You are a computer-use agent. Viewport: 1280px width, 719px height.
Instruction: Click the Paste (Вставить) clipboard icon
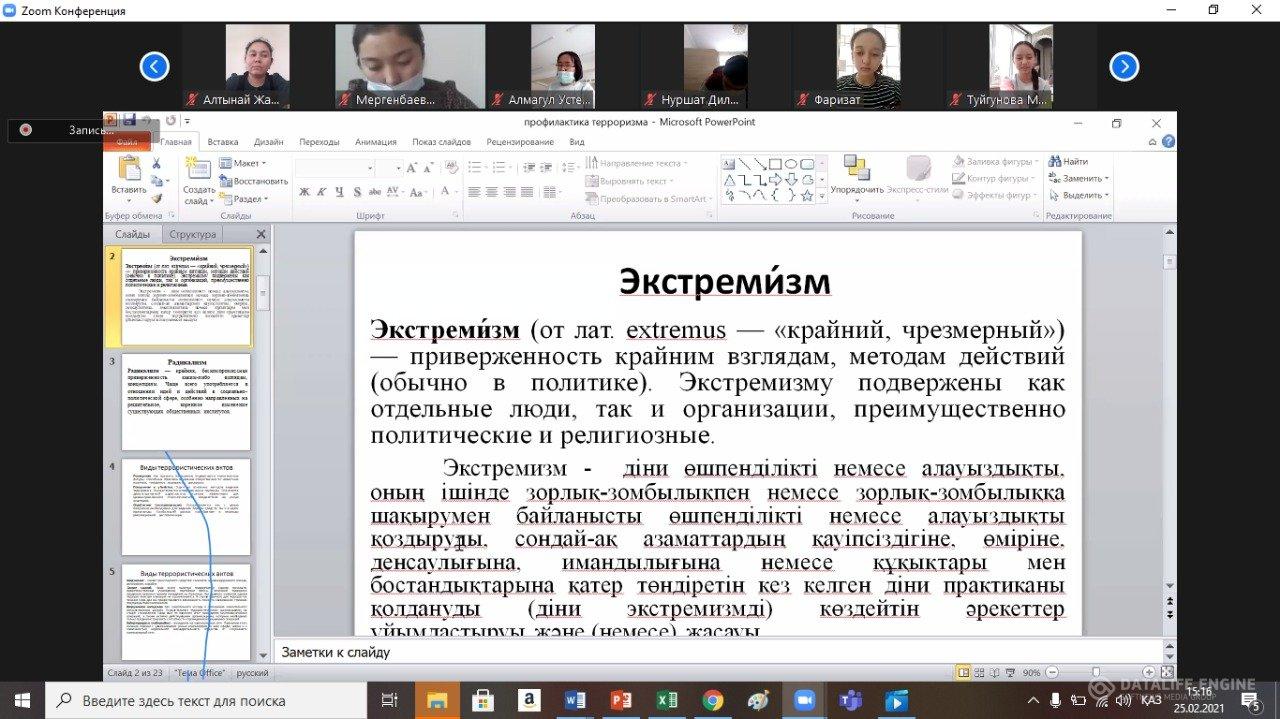[128, 169]
